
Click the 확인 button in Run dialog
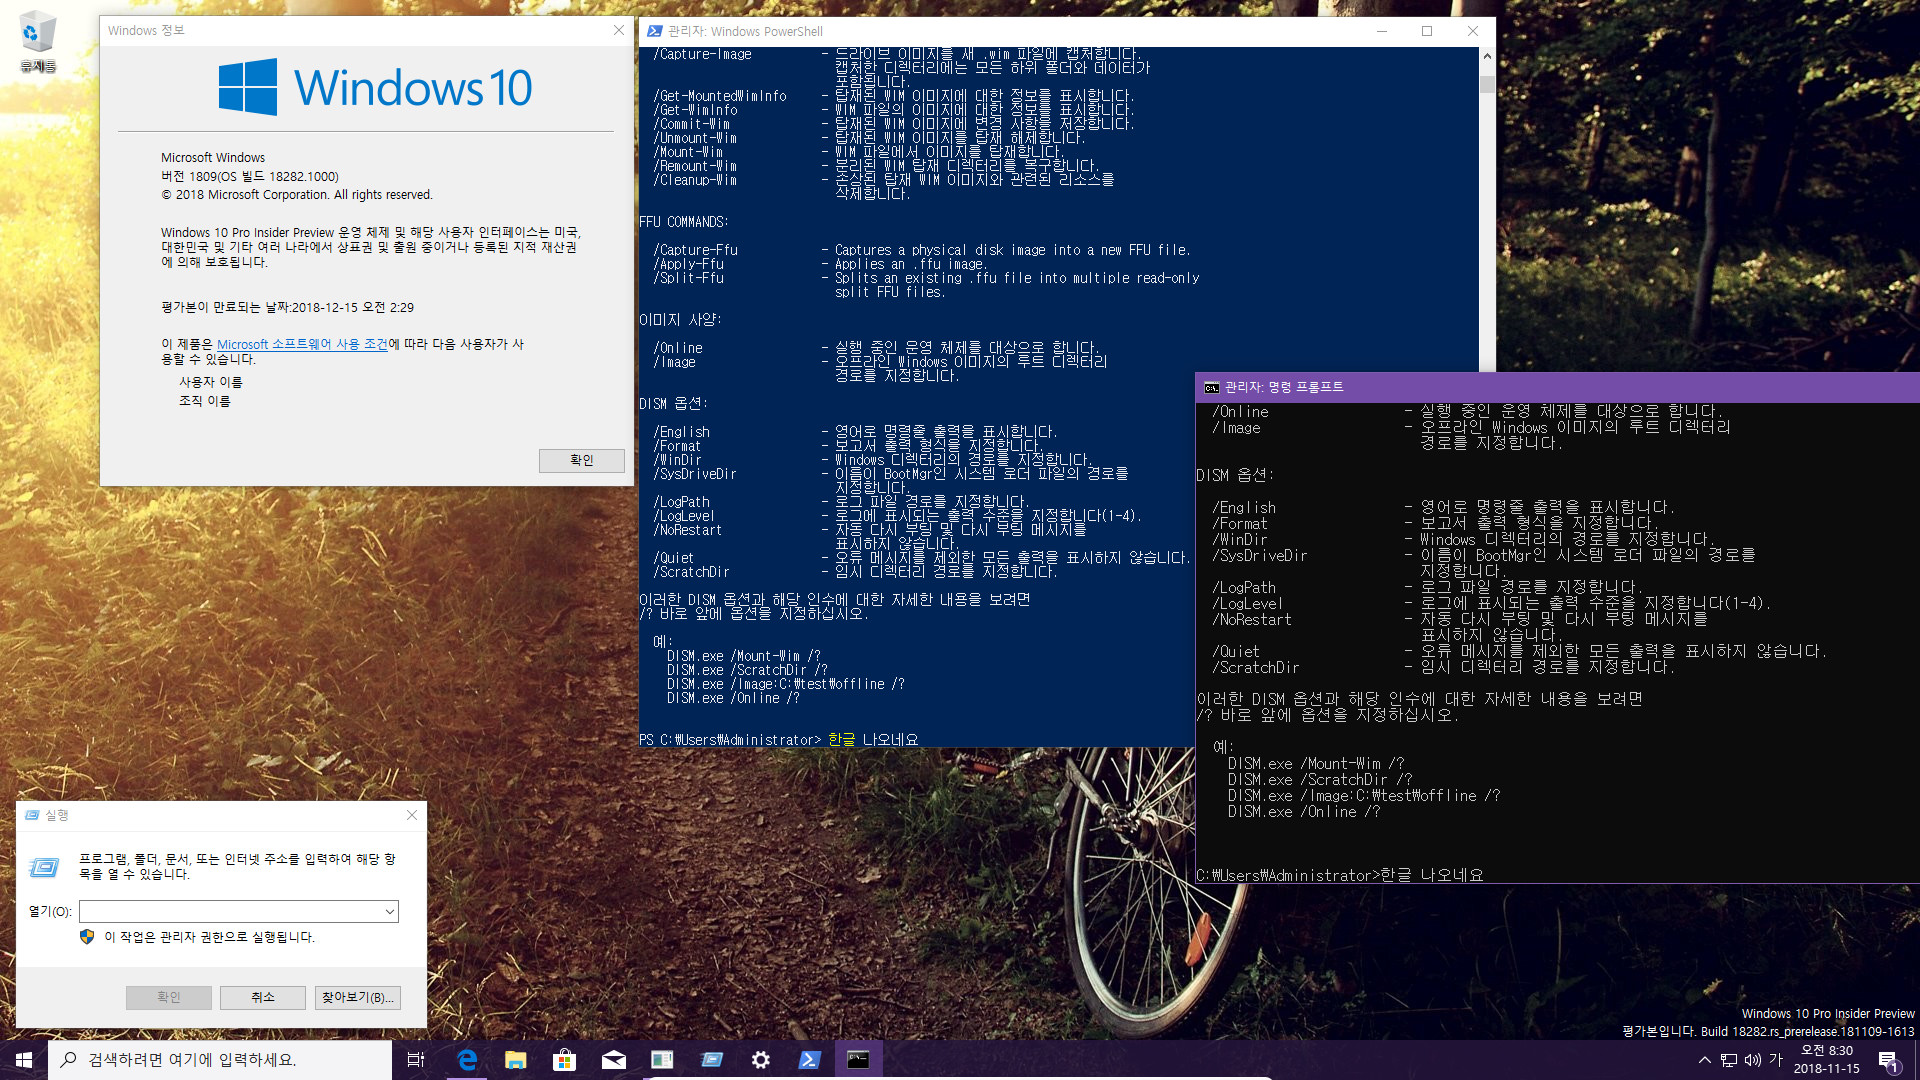pyautogui.click(x=169, y=997)
